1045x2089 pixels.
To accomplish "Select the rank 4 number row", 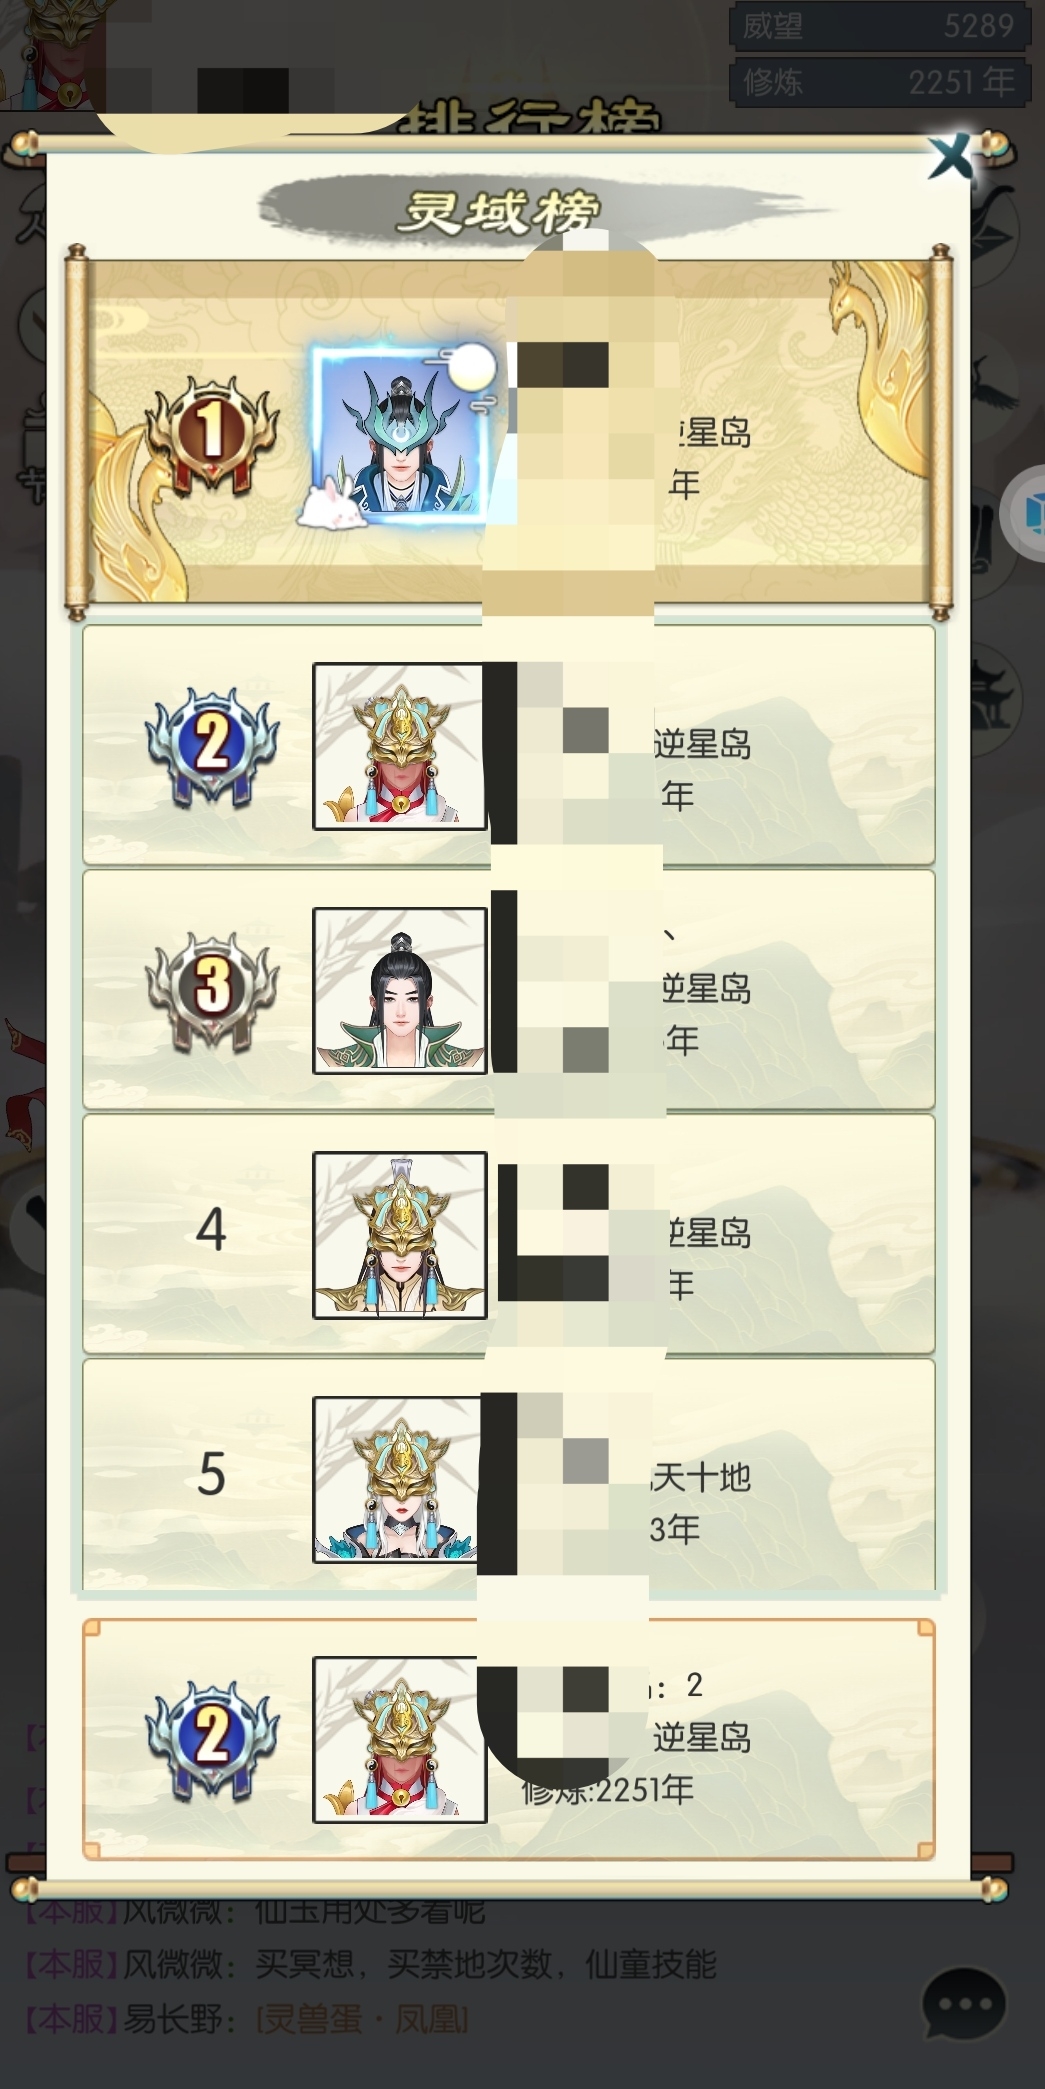I will pyautogui.click(x=508, y=1234).
